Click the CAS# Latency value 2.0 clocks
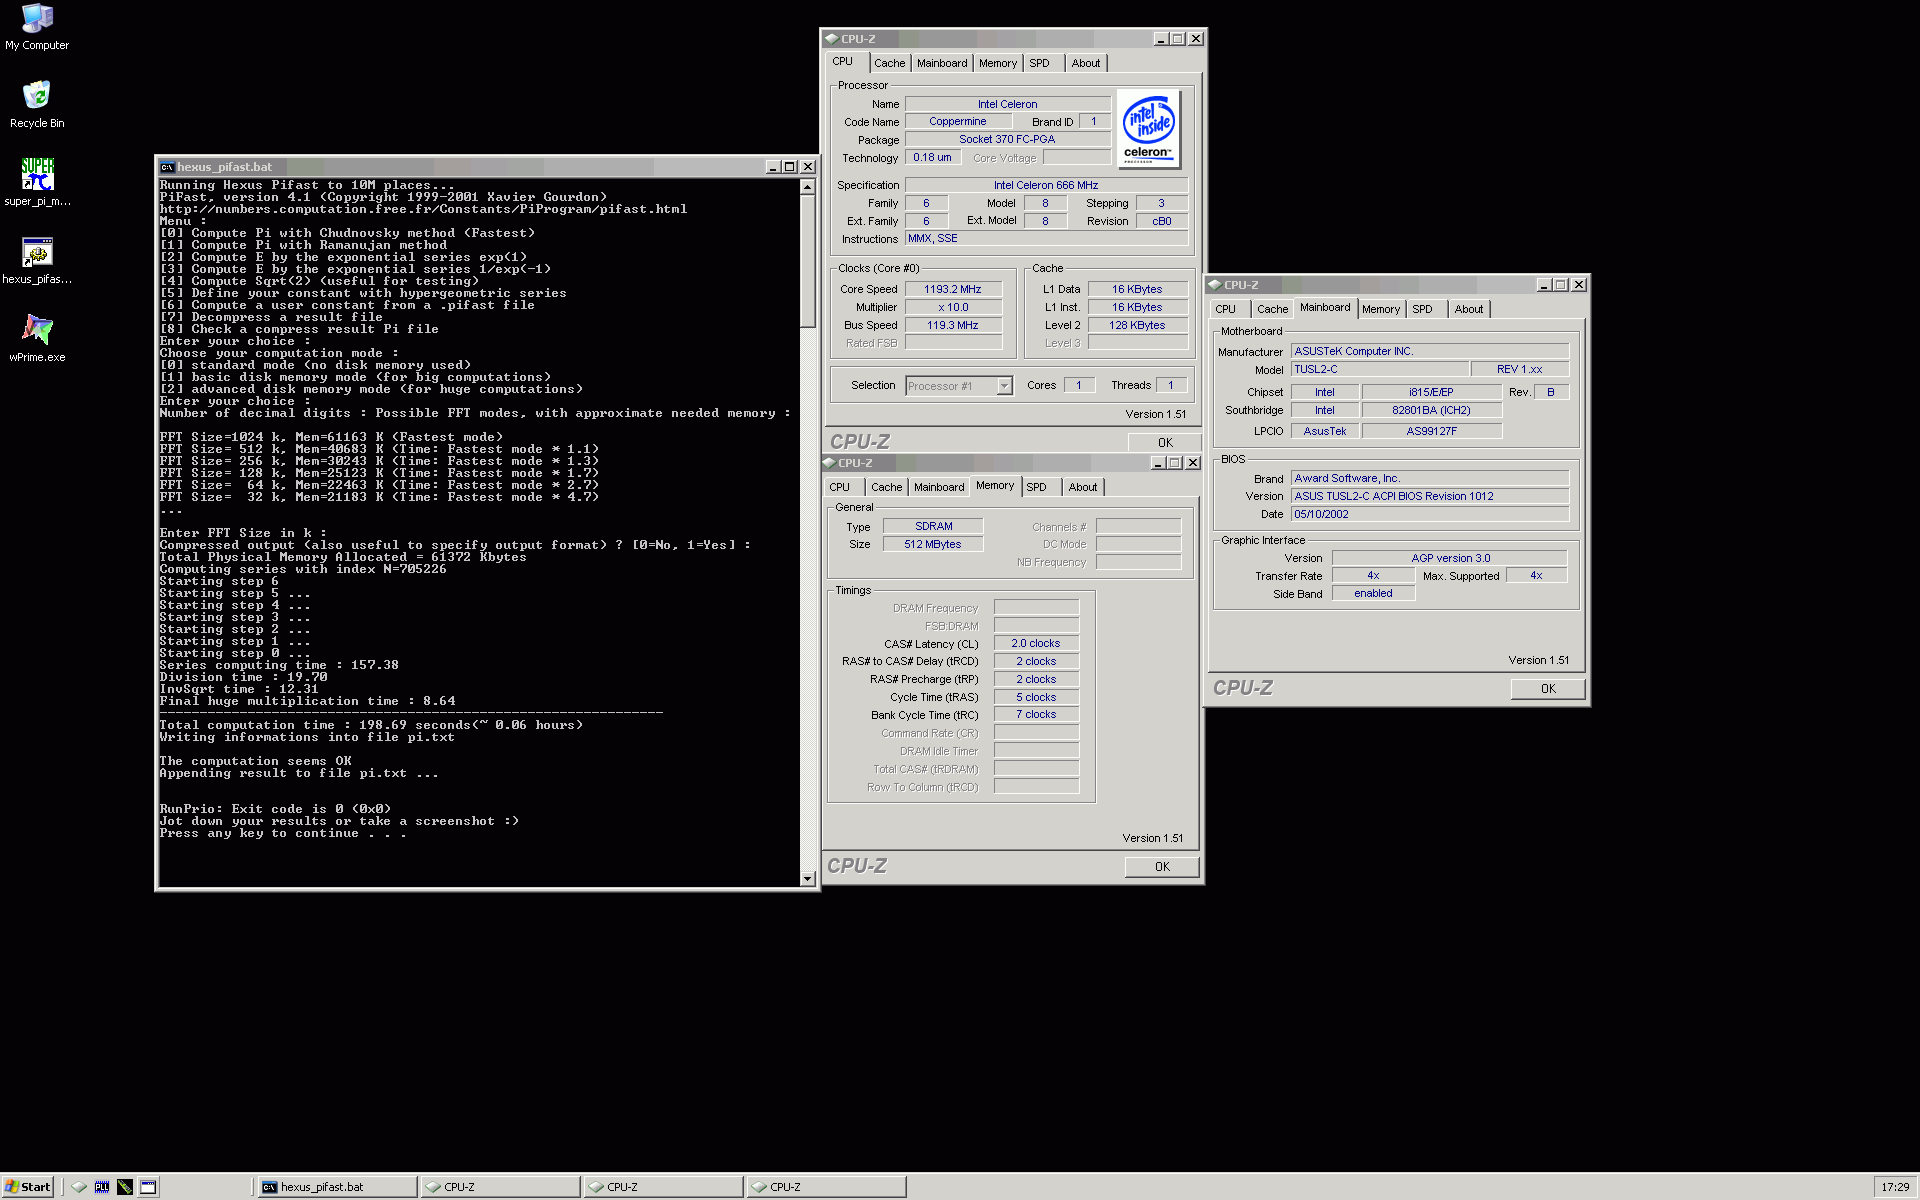The width and height of the screenshot is (1920, 1200). tap(1036, 643)
